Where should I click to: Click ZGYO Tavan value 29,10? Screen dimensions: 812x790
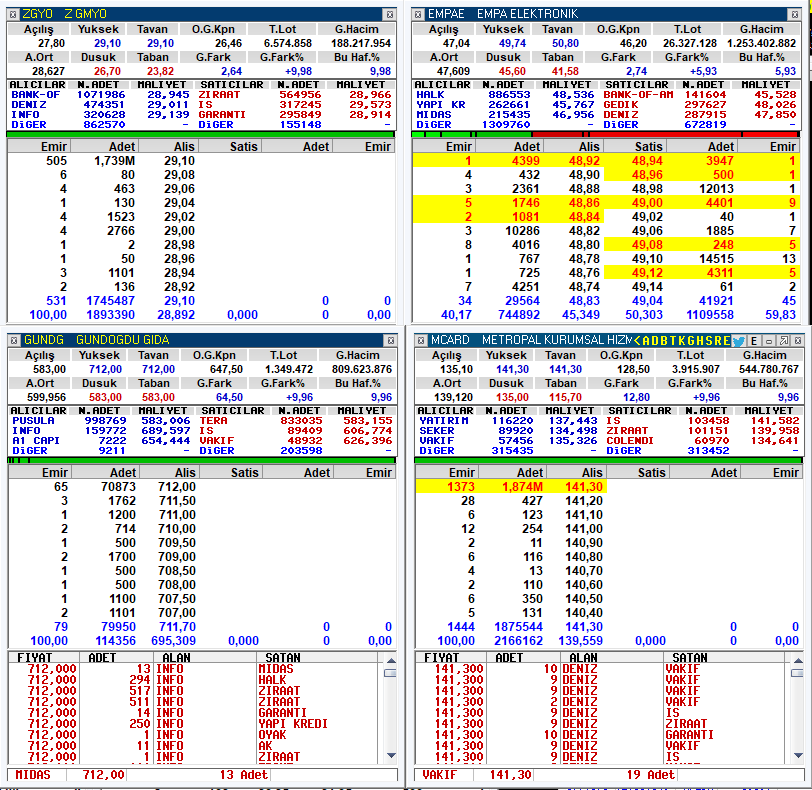point(160,43)
